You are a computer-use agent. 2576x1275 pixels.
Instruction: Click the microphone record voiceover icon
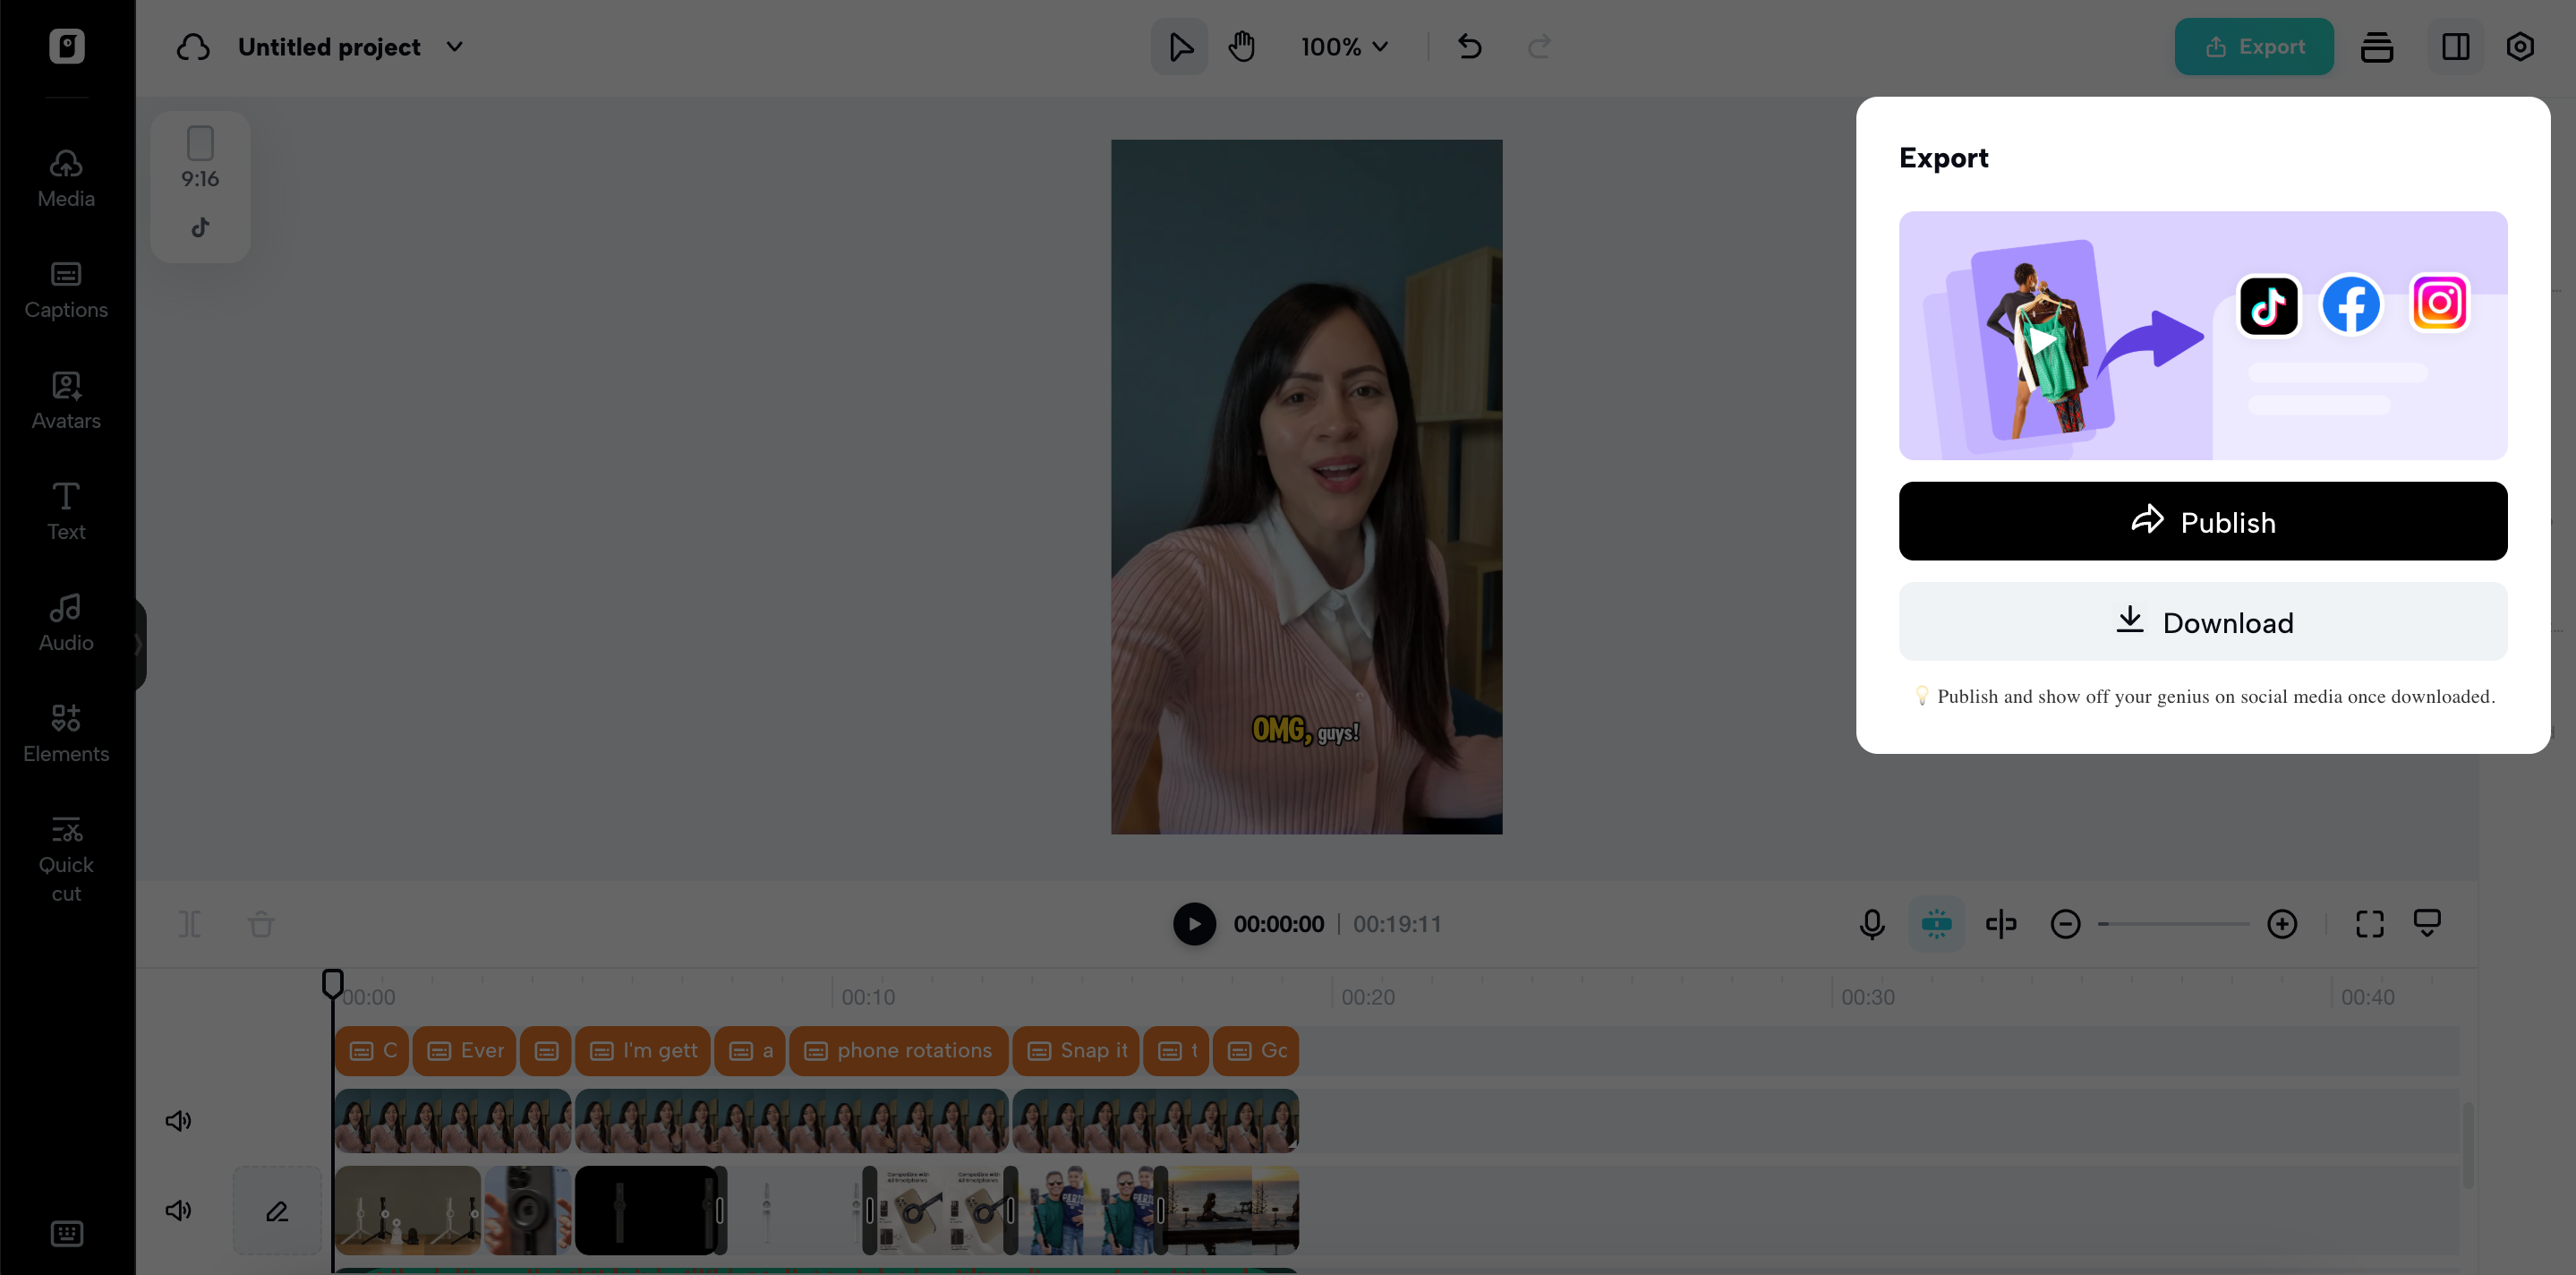point(1871,923)
